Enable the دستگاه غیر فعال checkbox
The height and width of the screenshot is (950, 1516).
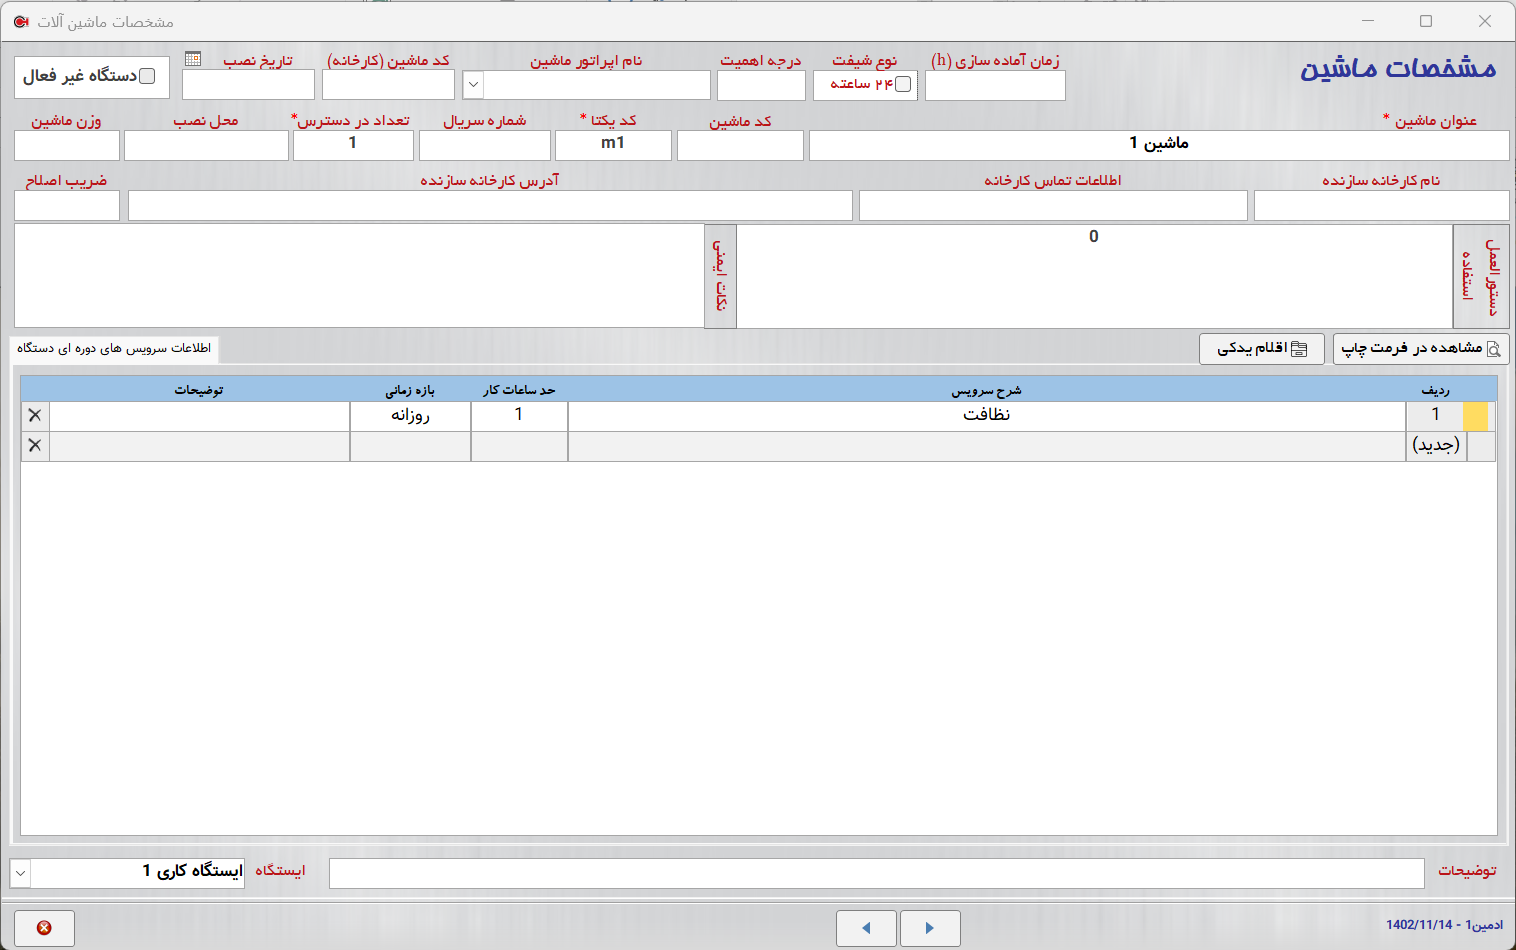click(x=147, y=76)
